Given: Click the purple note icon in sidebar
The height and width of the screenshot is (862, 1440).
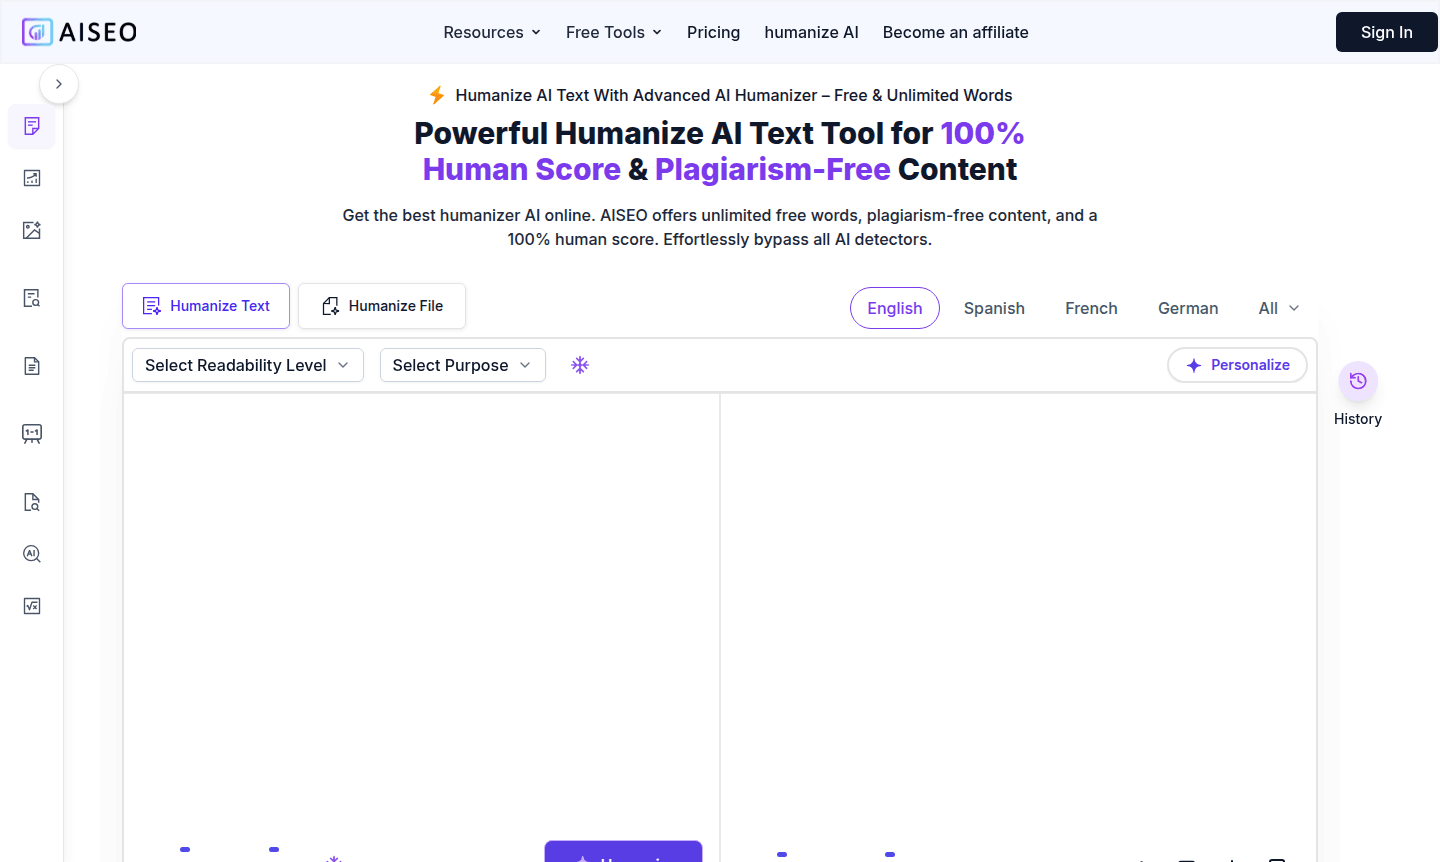Looking at the screenshot, I should tap(32, 126).
